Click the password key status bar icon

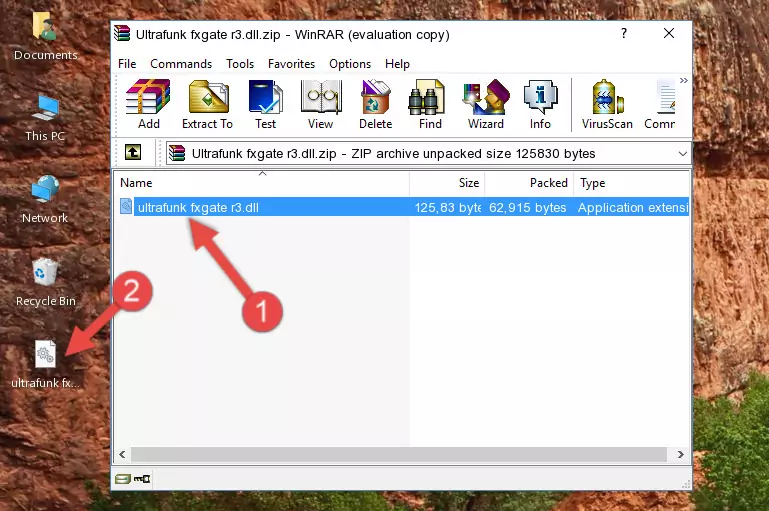point(142,479)
